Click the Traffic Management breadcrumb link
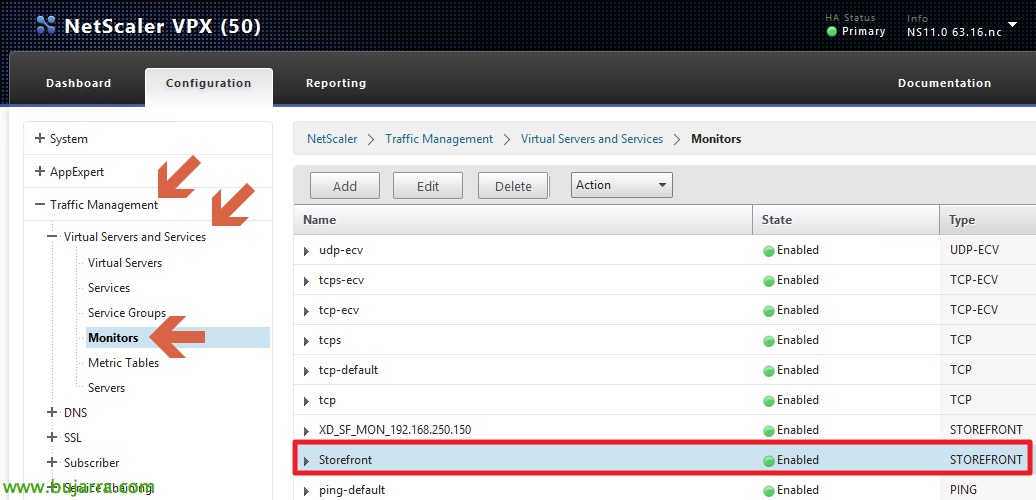This screenshot has width=1036, height=500. (x=439, y=139)
